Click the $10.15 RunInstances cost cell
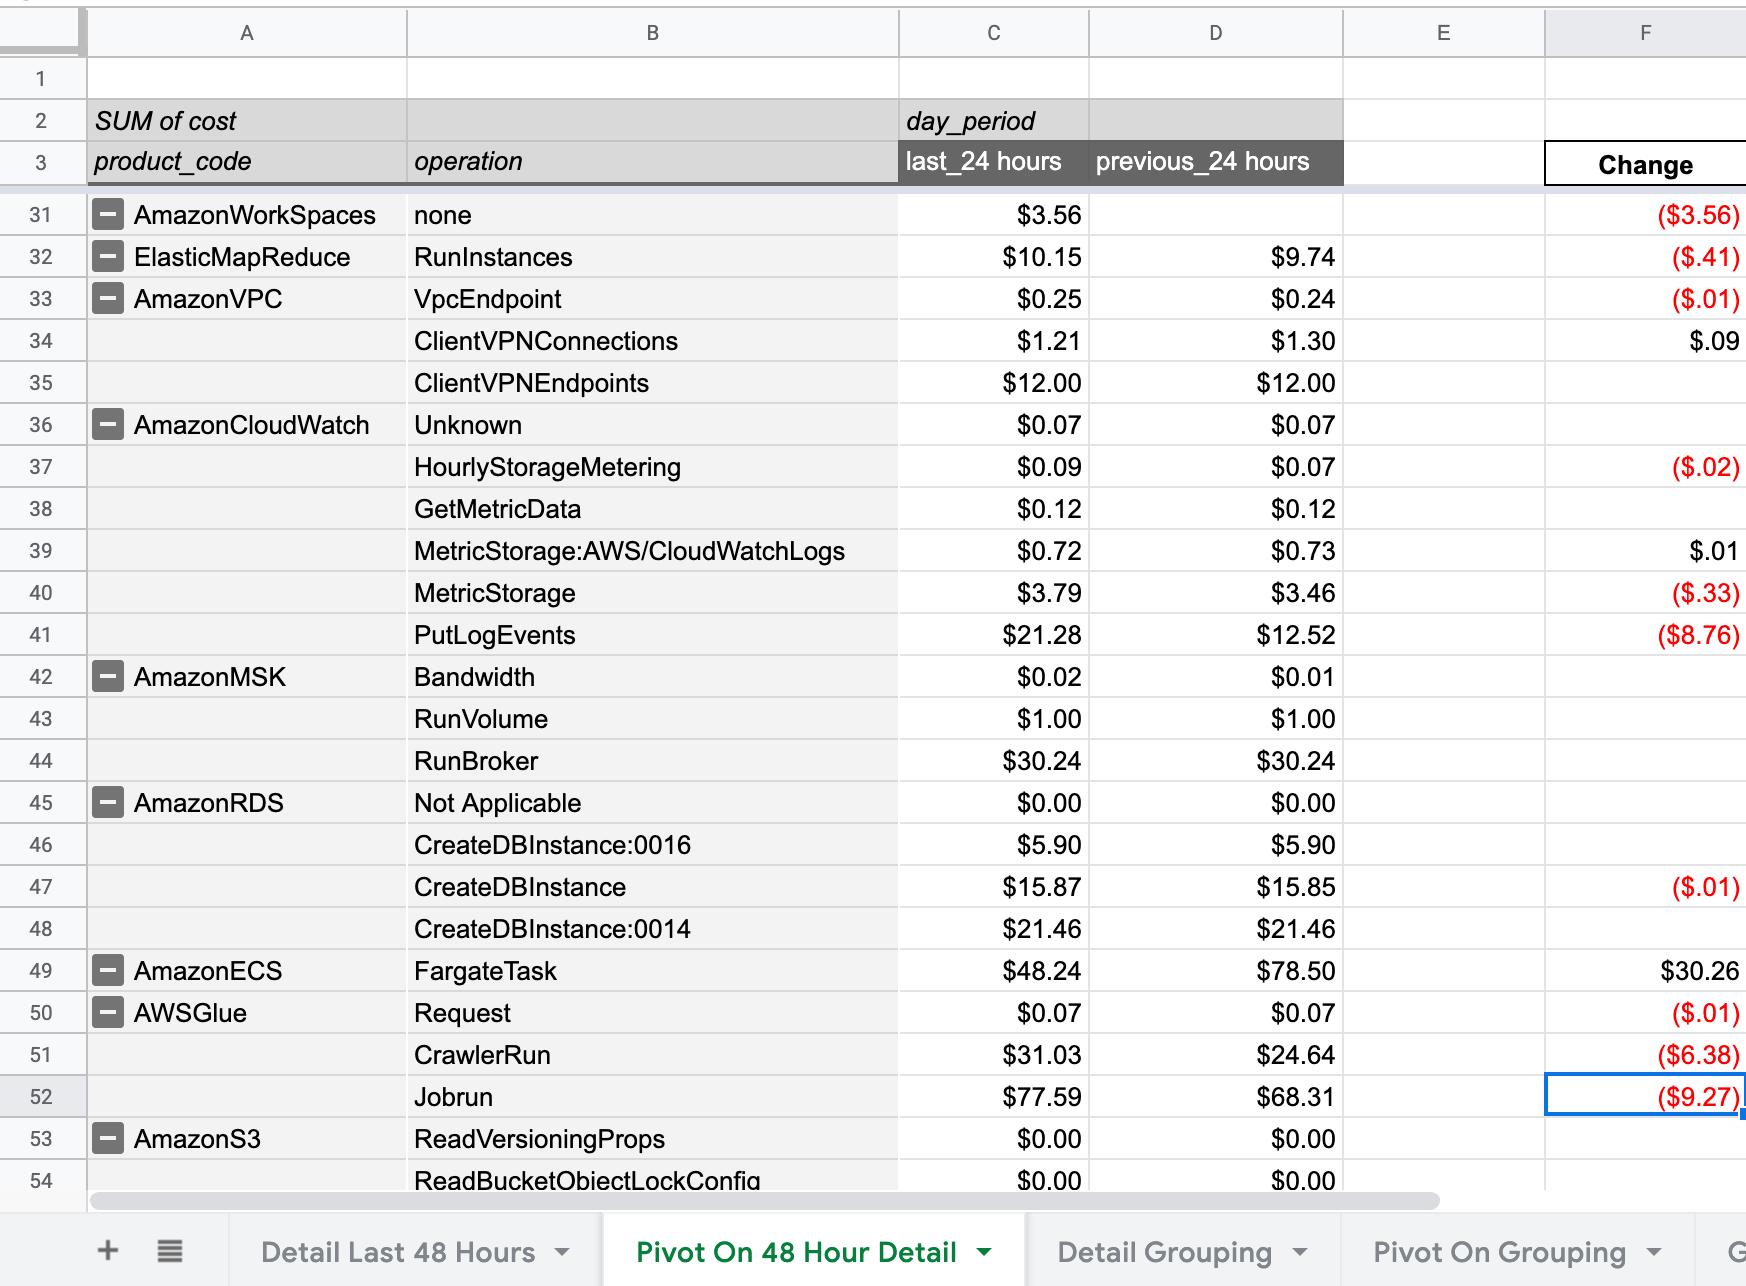 994,256
